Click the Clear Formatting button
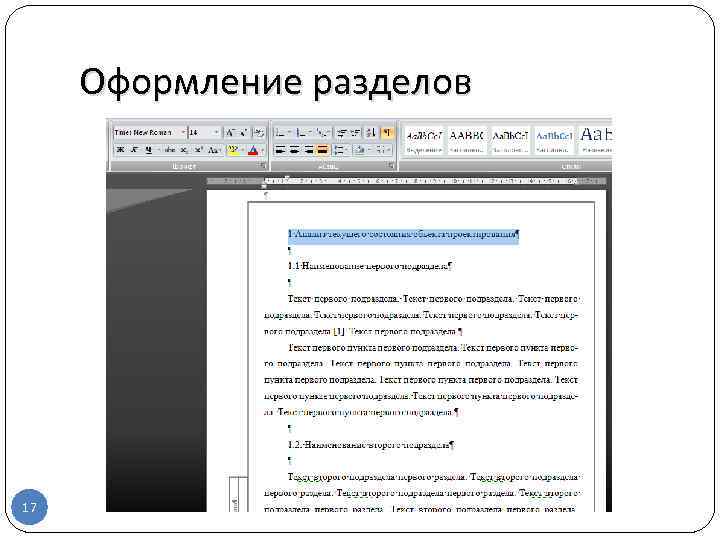 point(259,132)
